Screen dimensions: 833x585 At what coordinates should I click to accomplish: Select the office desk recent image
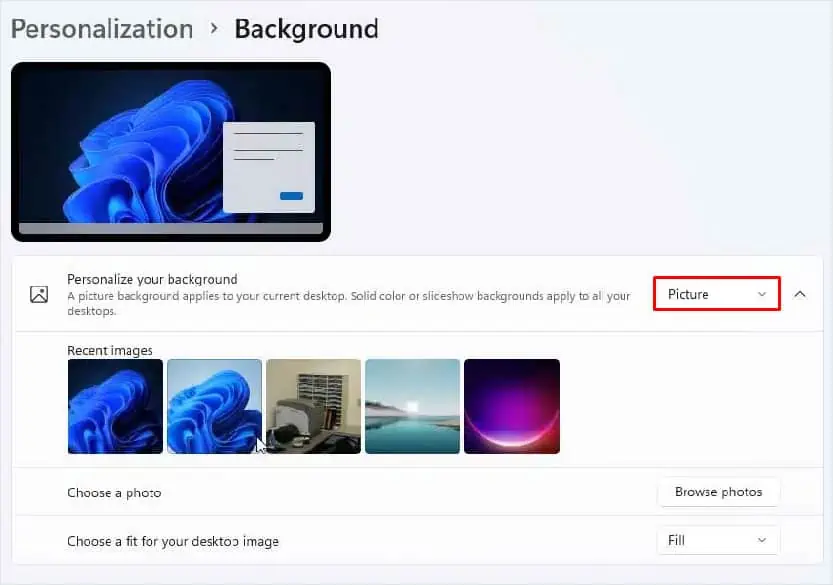(313, 406)
